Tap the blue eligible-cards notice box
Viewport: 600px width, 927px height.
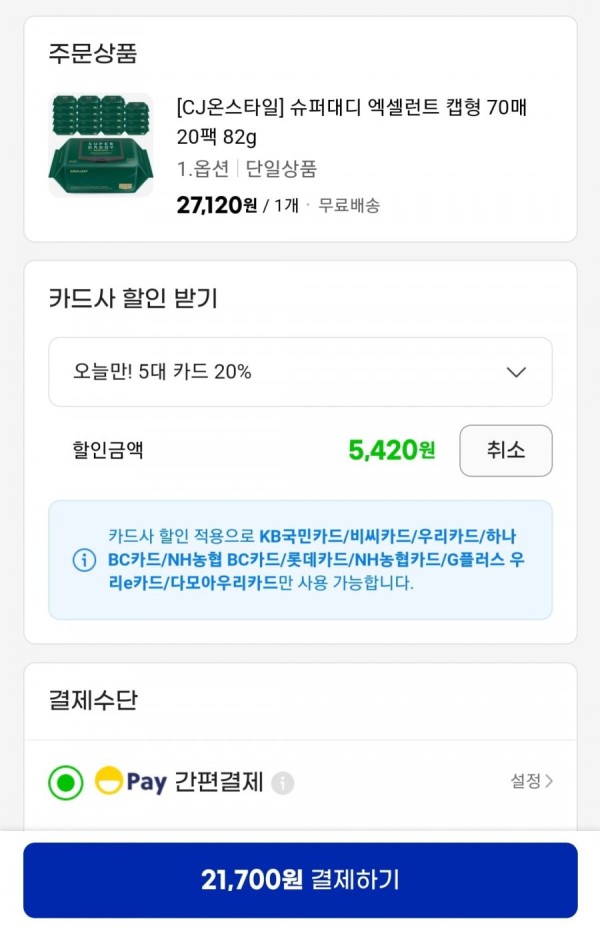(300, 560)
